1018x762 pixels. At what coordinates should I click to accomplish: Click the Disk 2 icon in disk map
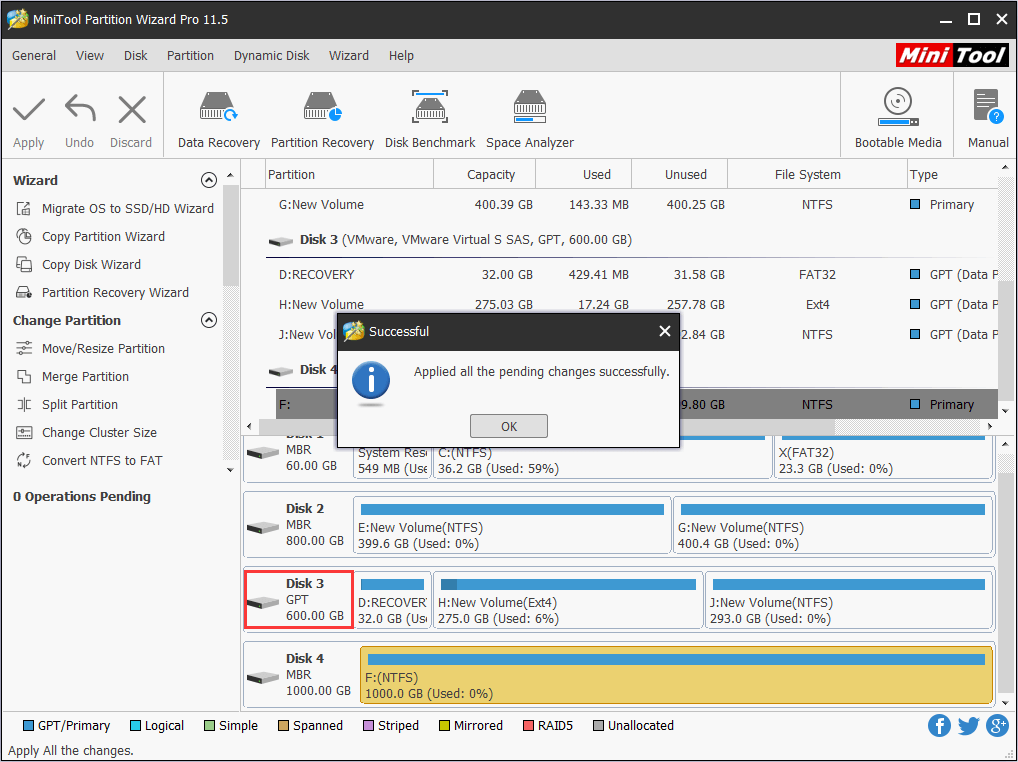click(262, 528)
